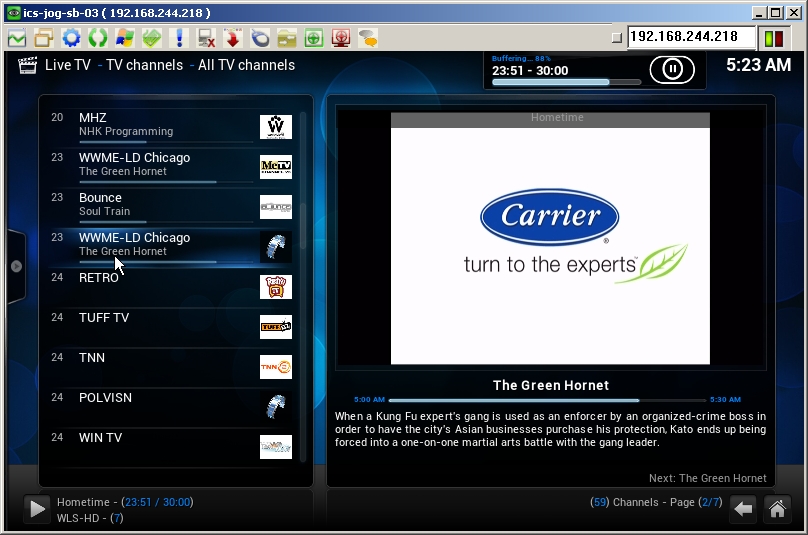The width and height of the screenshot is (808, 535).
Task: Click the Live TV clapperboard icon
Action: pos(27,65)
